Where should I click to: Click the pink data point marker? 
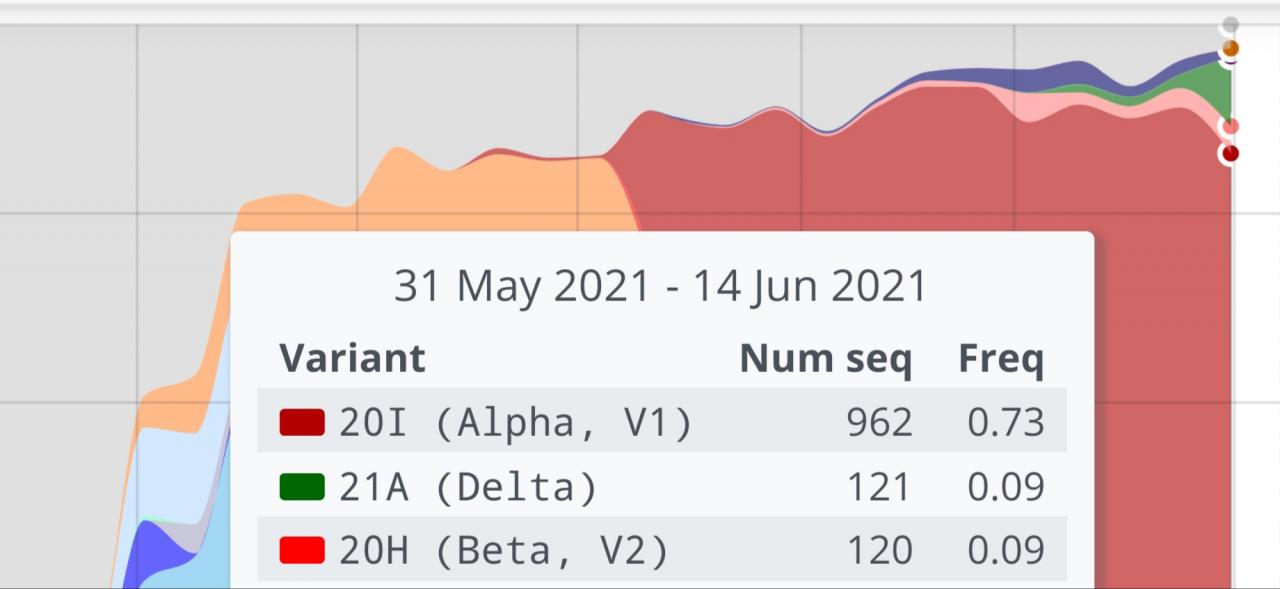pos(1230,127)
